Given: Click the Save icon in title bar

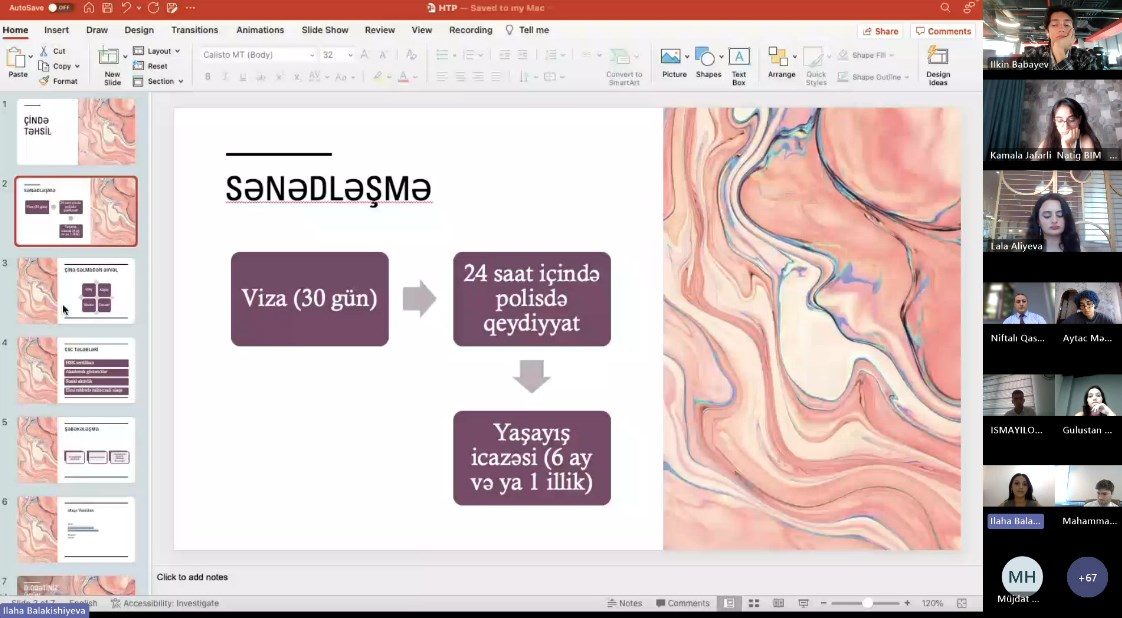Looking at the screenshot, I should point(107,8).
